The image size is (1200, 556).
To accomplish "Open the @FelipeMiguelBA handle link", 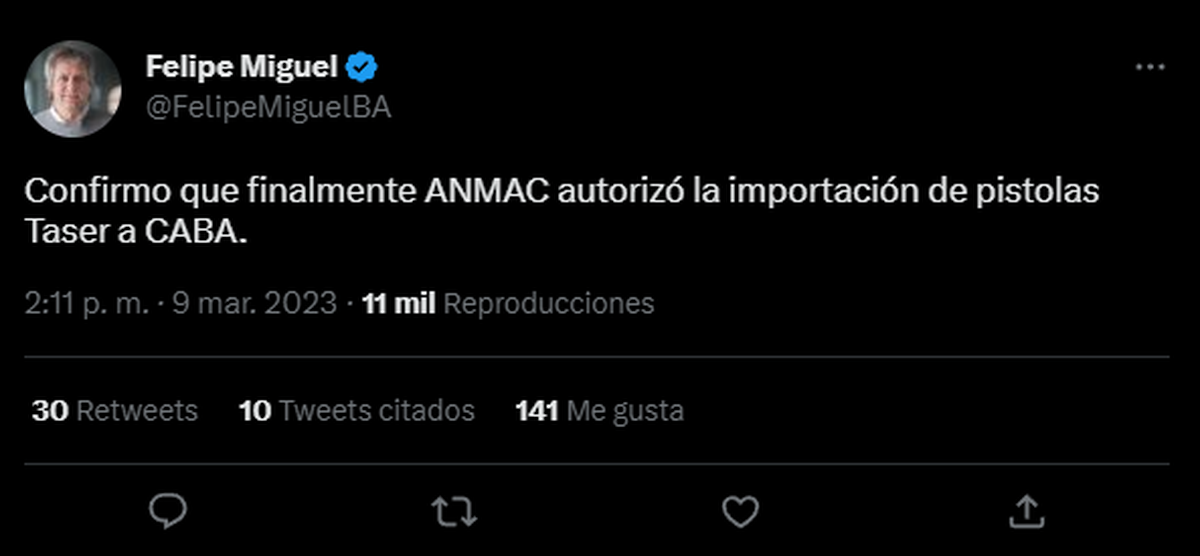I will coord(268,107).
